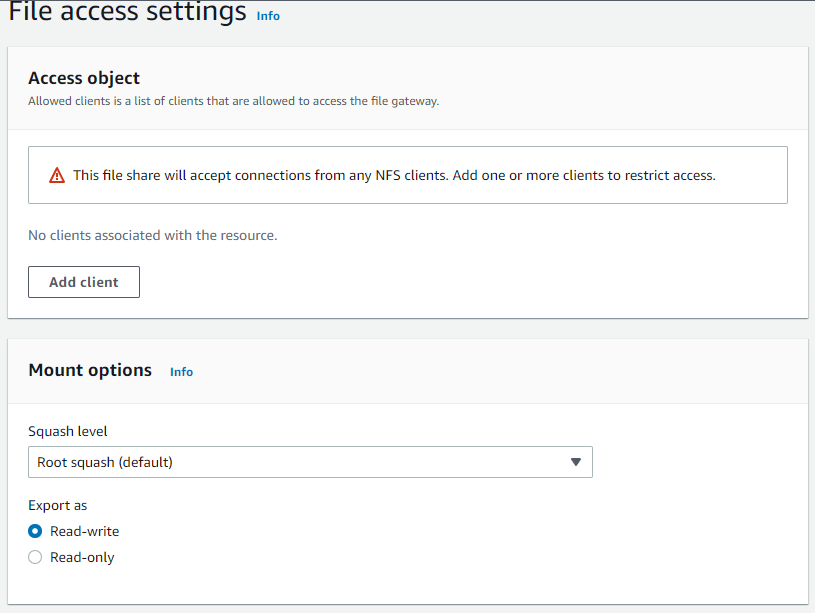Click the File access settings page title
The image size is (815, 613).
[127, 13]
